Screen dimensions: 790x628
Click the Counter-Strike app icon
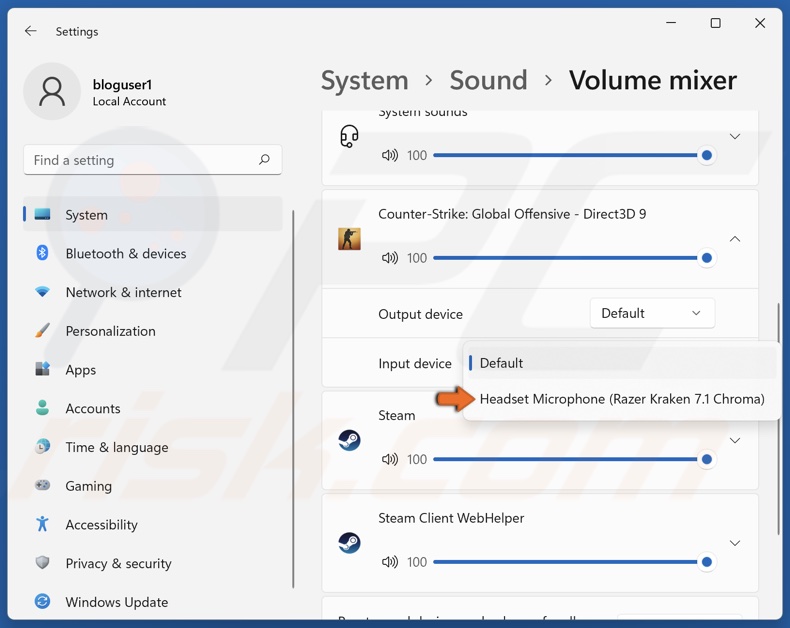[349, 239]
